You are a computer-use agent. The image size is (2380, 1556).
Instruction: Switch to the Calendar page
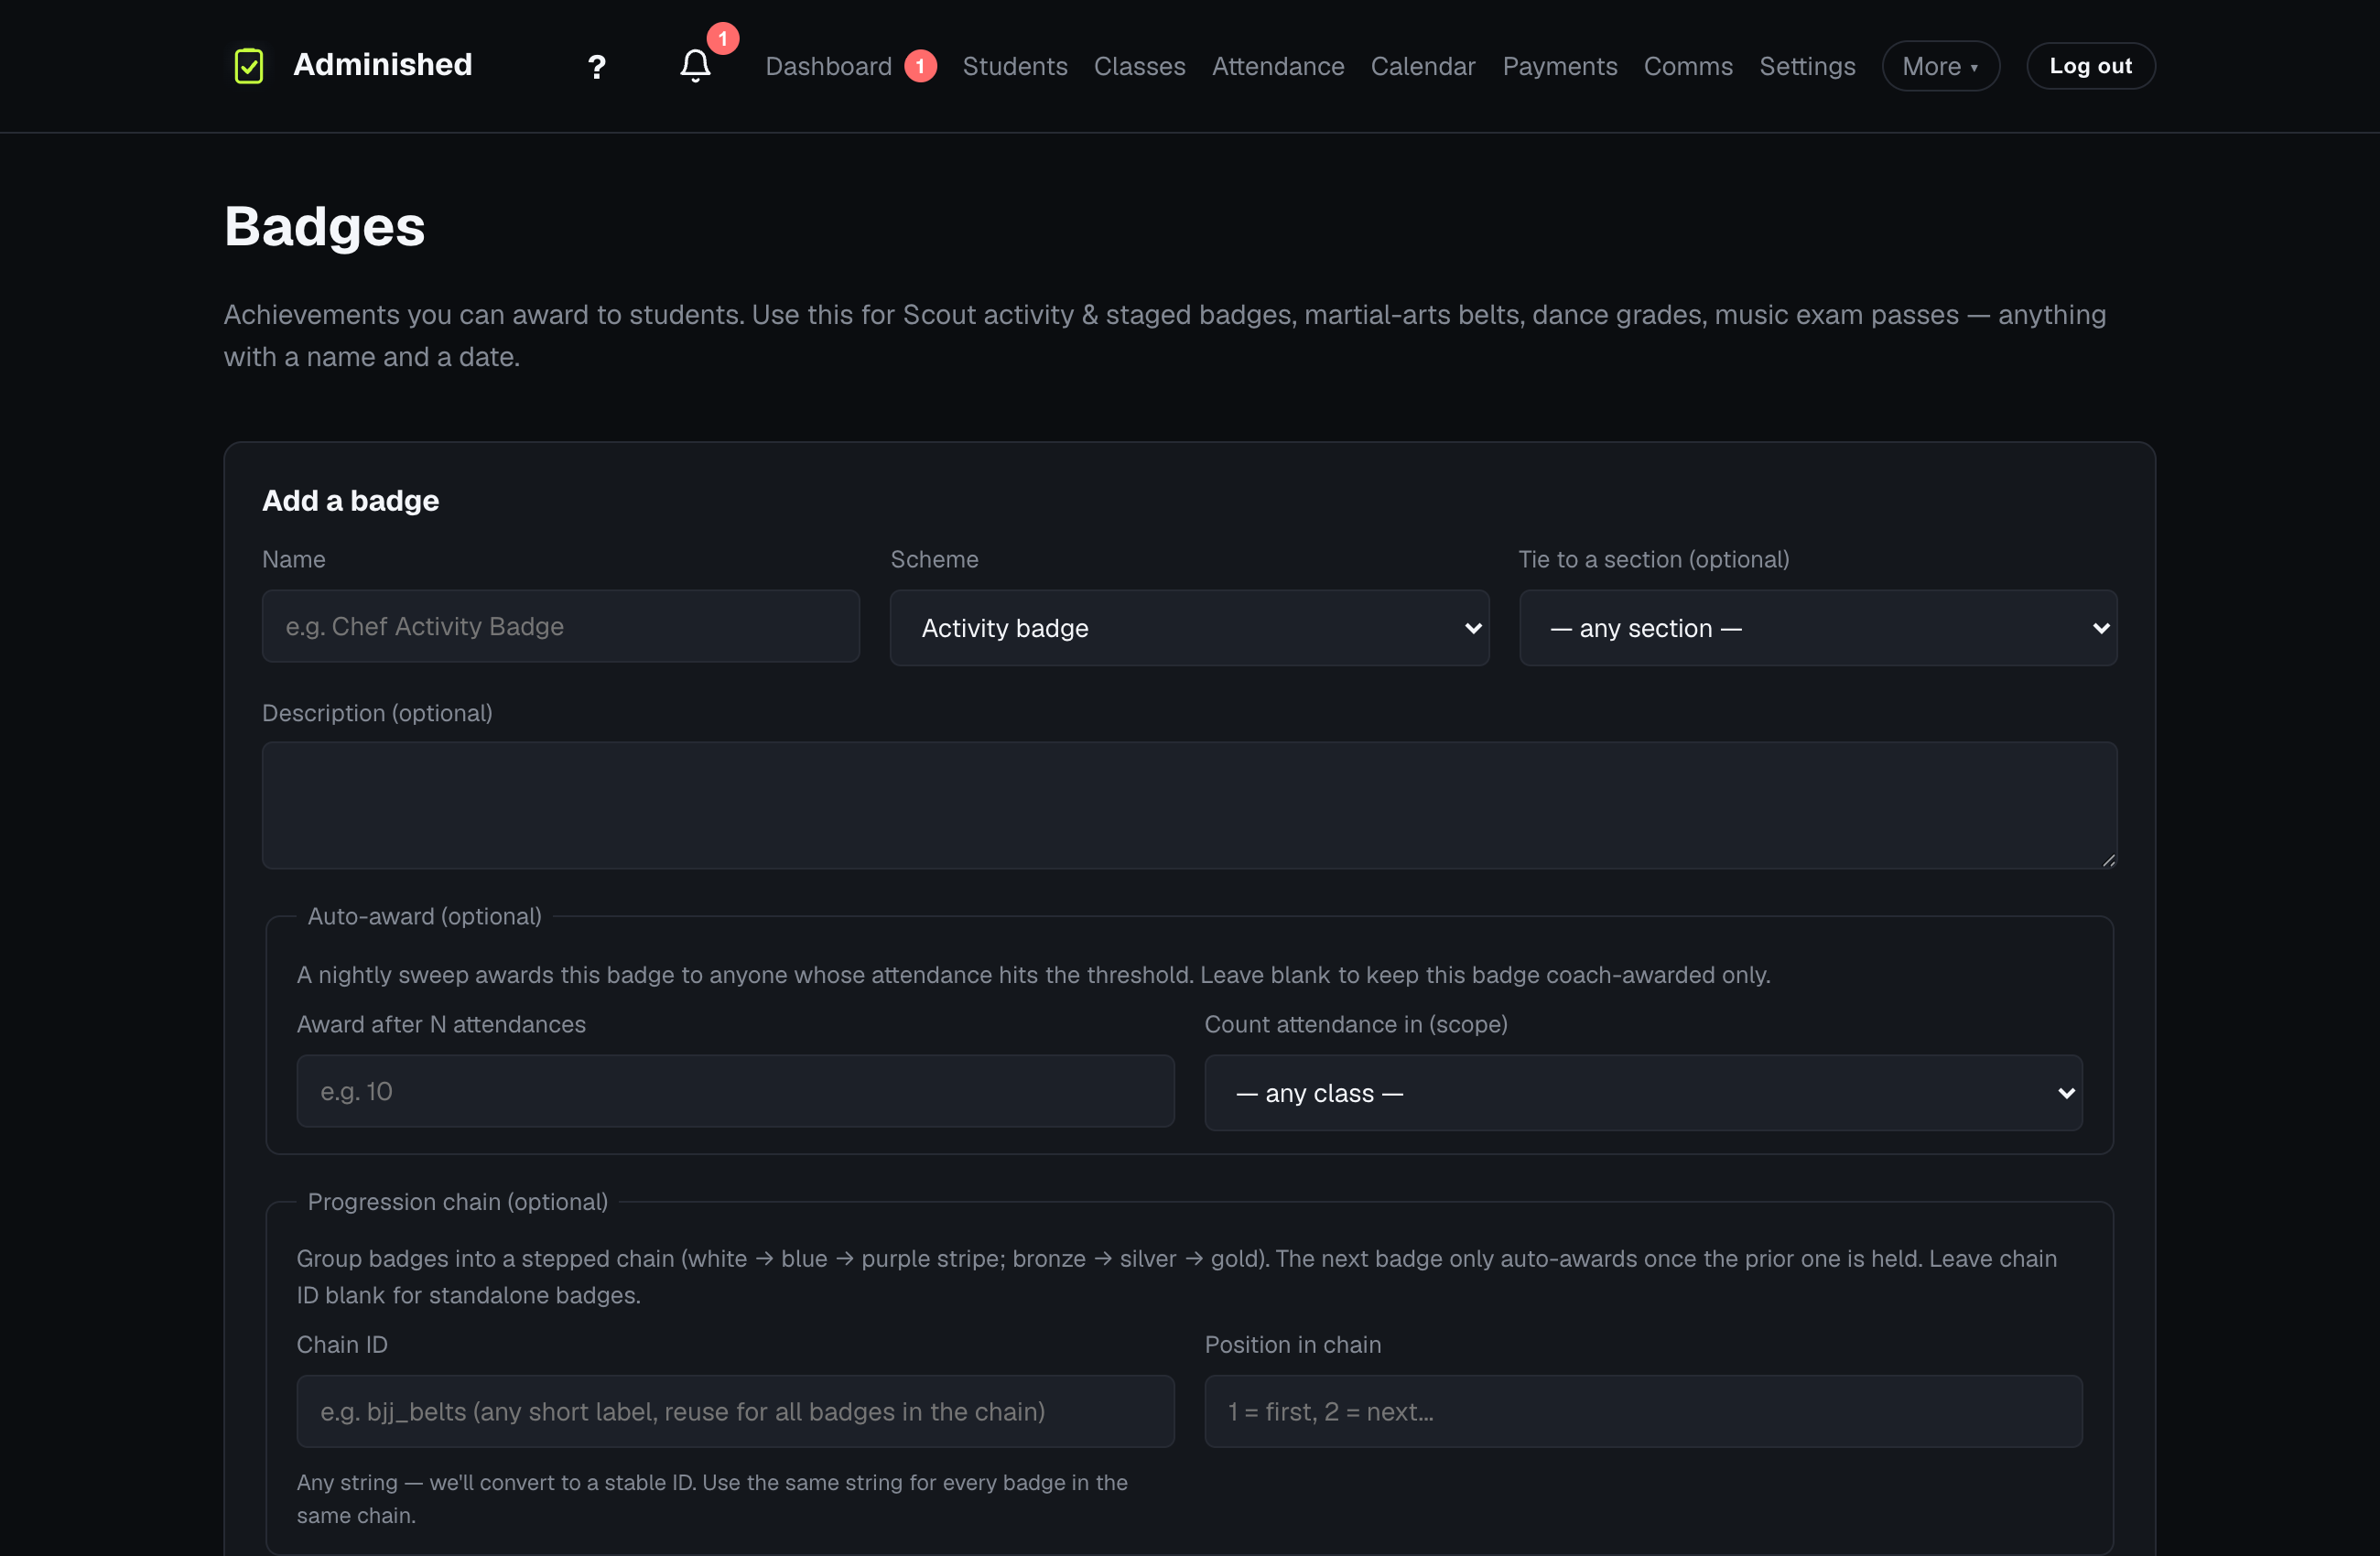click(x=1423, y=66)
